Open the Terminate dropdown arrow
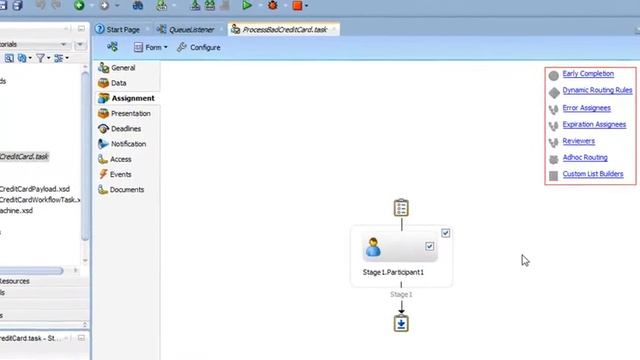 [x=307, y=6]
